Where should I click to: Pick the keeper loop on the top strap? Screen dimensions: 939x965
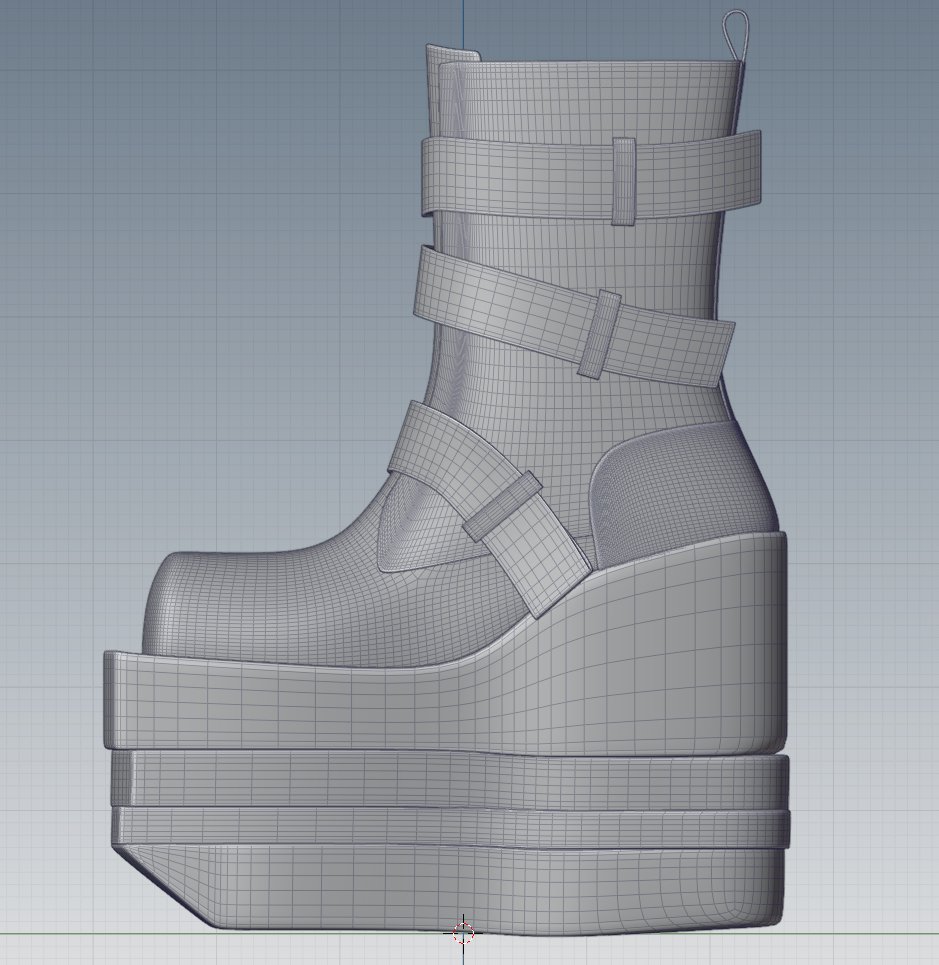coord(624,181)
